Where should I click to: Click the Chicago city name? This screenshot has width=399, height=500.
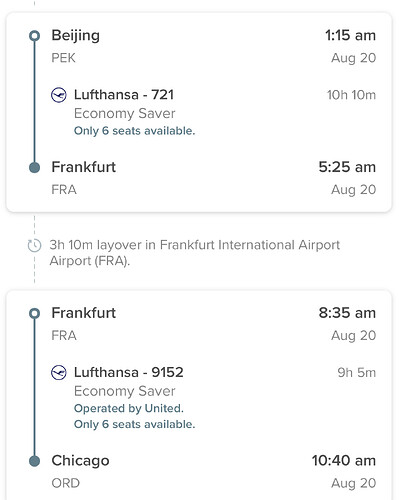pos(80,461)
